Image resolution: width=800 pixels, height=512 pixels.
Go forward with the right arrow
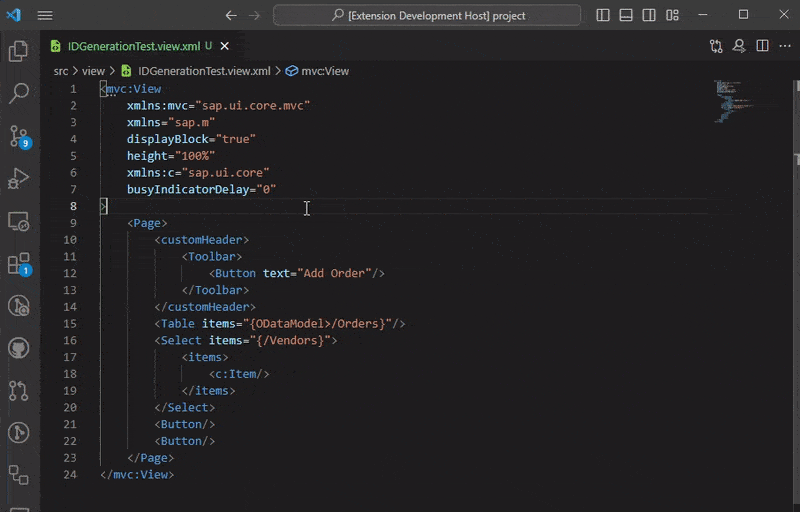pyautogui.click(x=254, y=16)
